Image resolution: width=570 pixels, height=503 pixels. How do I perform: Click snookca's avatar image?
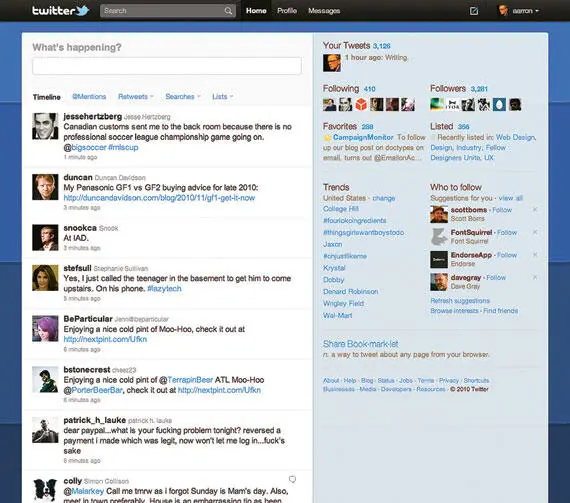point(45,238)
